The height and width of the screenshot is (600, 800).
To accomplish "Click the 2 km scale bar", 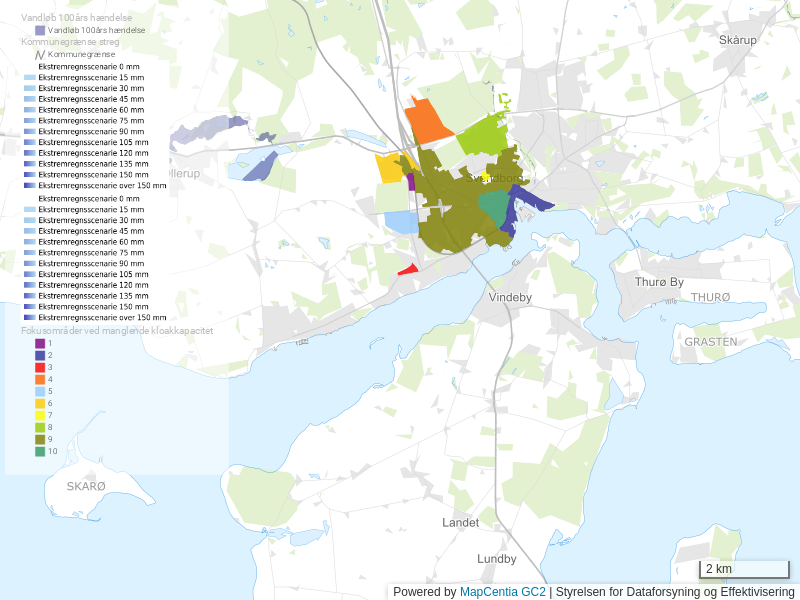I will [743, 569].
